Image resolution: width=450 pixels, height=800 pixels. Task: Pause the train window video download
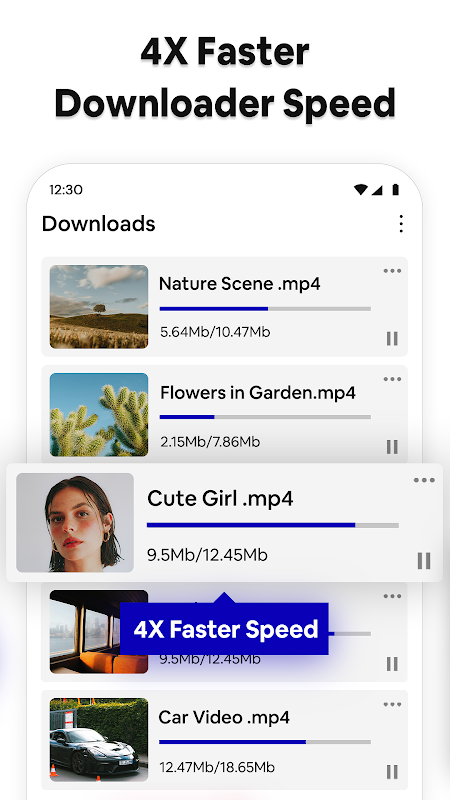[x=392, y=664]
